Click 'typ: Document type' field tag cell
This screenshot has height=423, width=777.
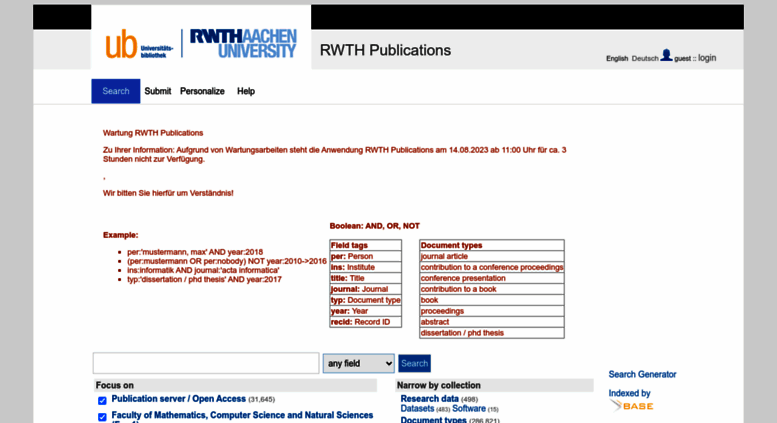tap(366, 300)
